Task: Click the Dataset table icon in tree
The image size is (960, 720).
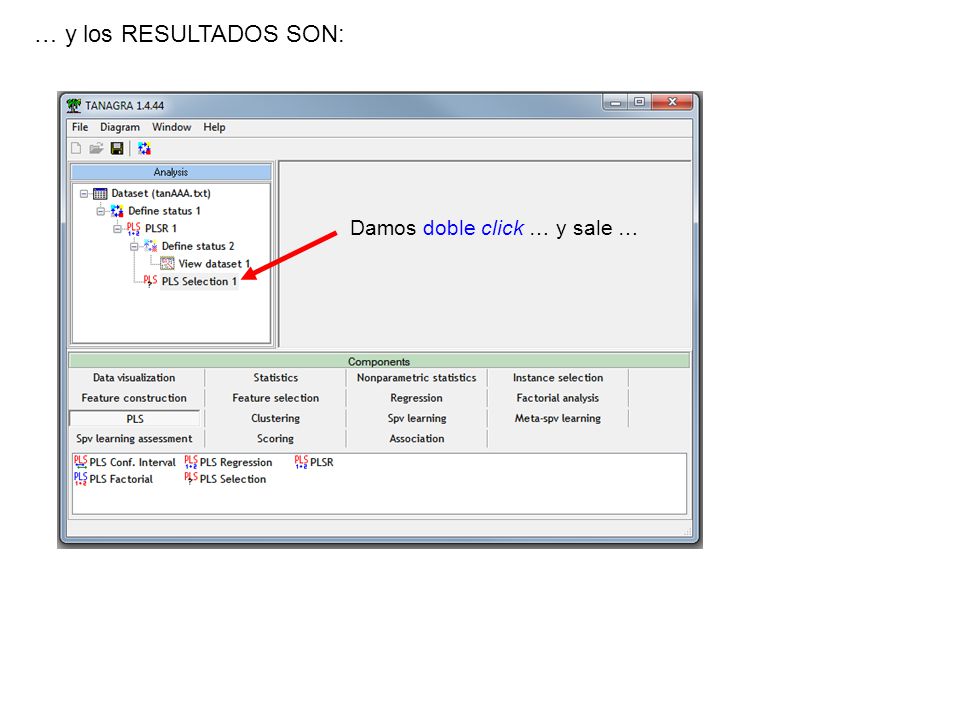Action: [100, 193]
